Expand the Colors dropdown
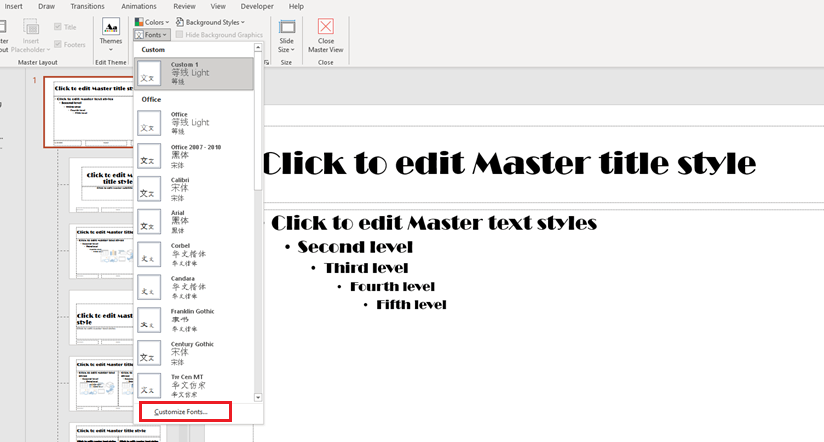The image size is (824, 442). point(152,22)
